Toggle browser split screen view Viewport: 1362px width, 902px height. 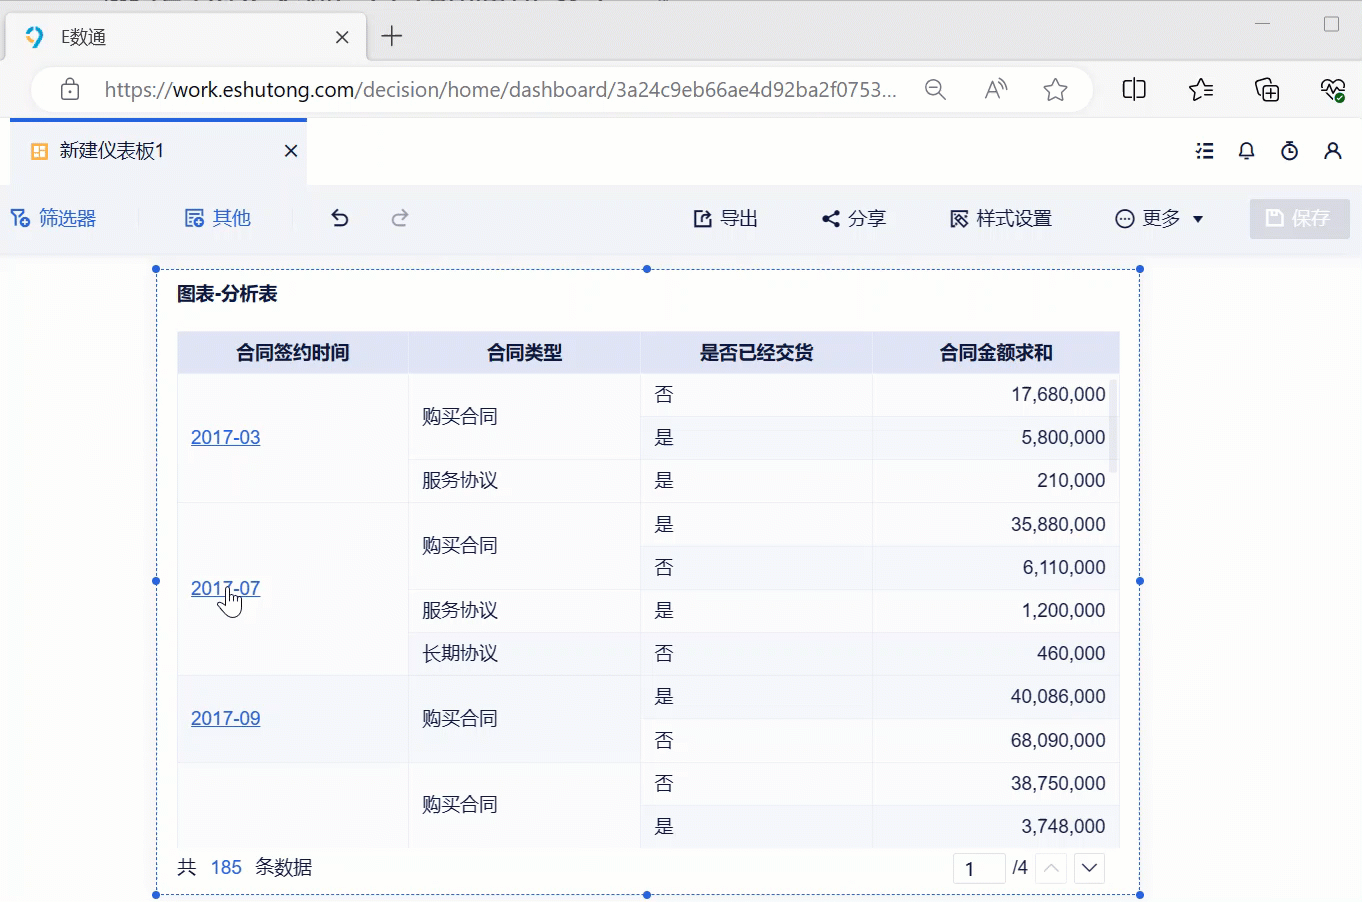coord(1134,90)
